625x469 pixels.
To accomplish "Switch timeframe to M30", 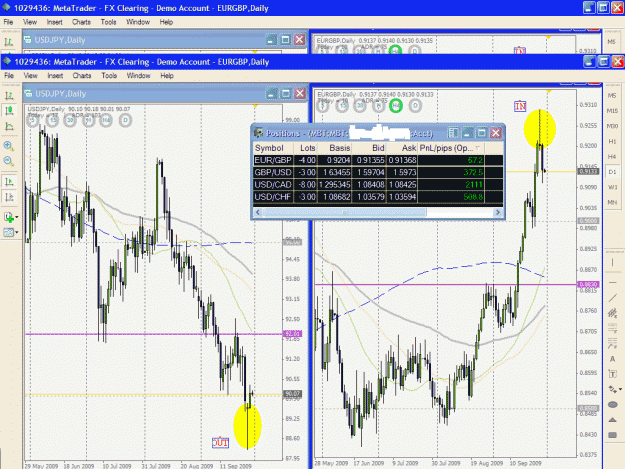I will [x=612, y=126].
